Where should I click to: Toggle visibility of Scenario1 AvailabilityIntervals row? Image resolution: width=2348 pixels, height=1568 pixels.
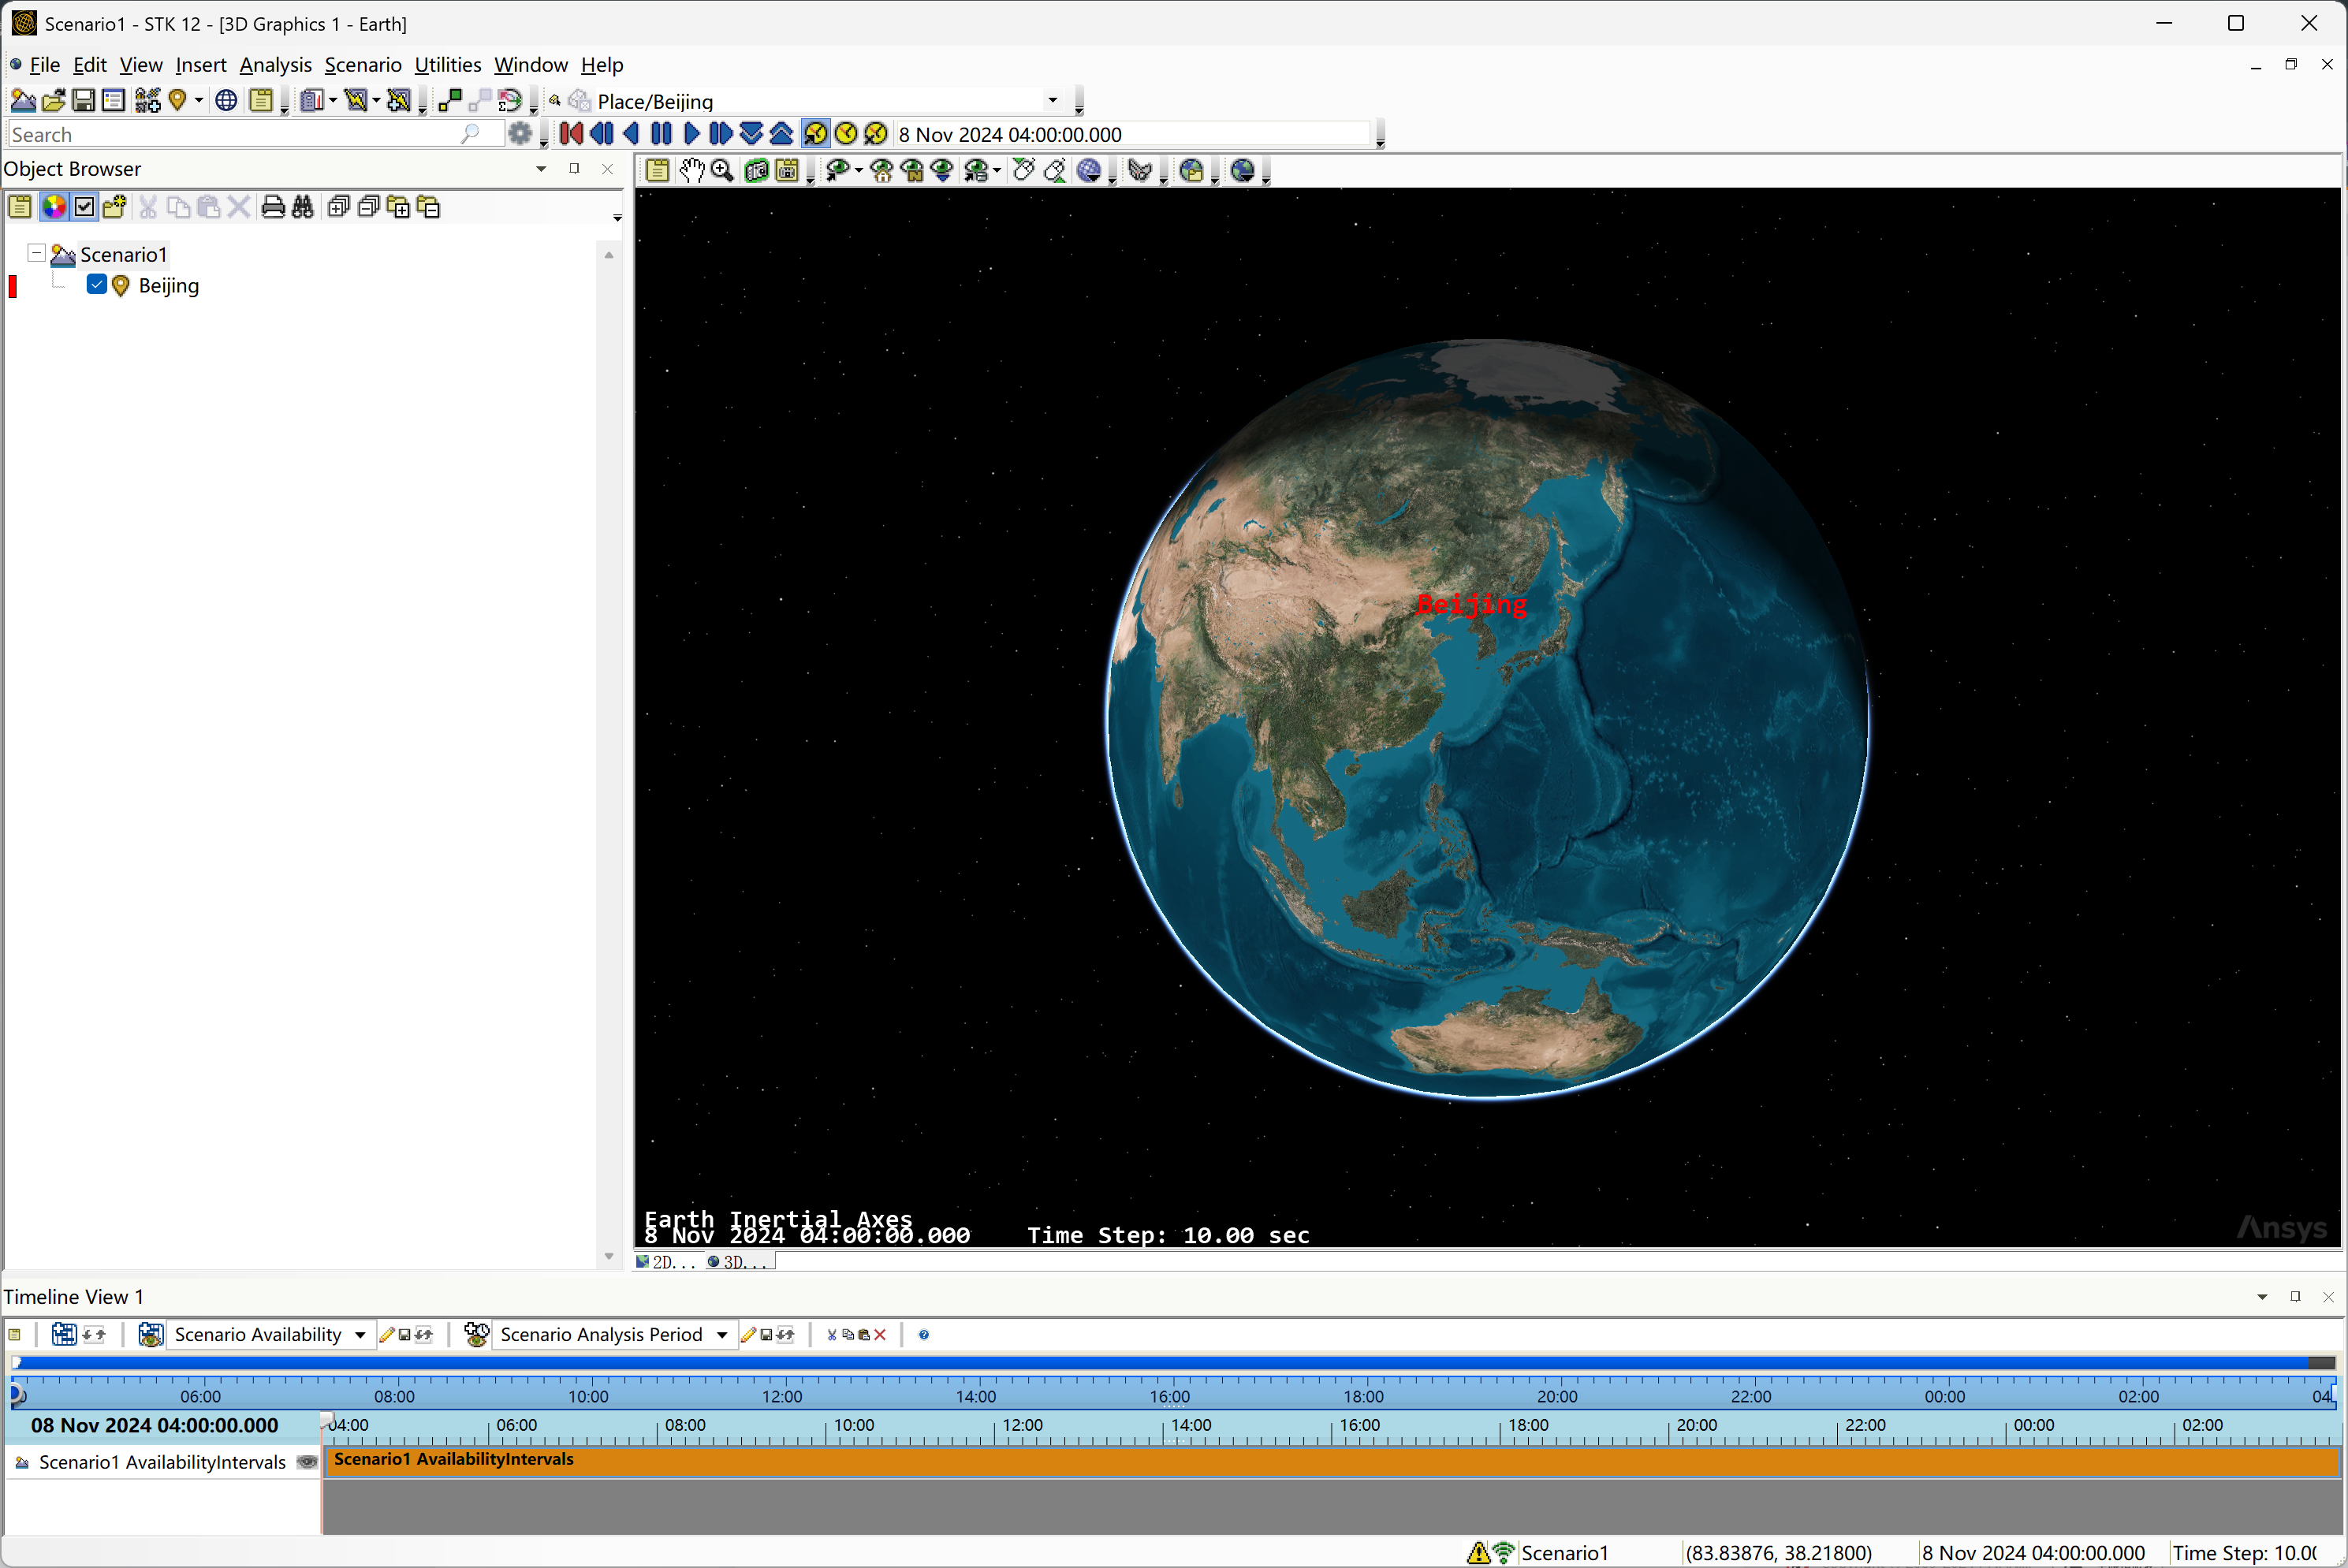pos(307,1462)
